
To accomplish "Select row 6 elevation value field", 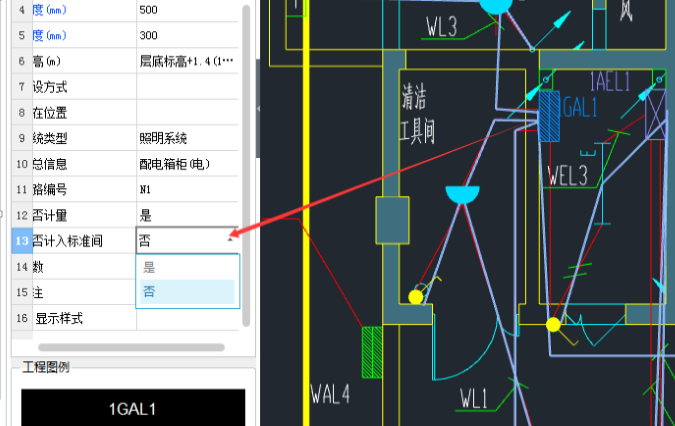I will coord(187,61).
